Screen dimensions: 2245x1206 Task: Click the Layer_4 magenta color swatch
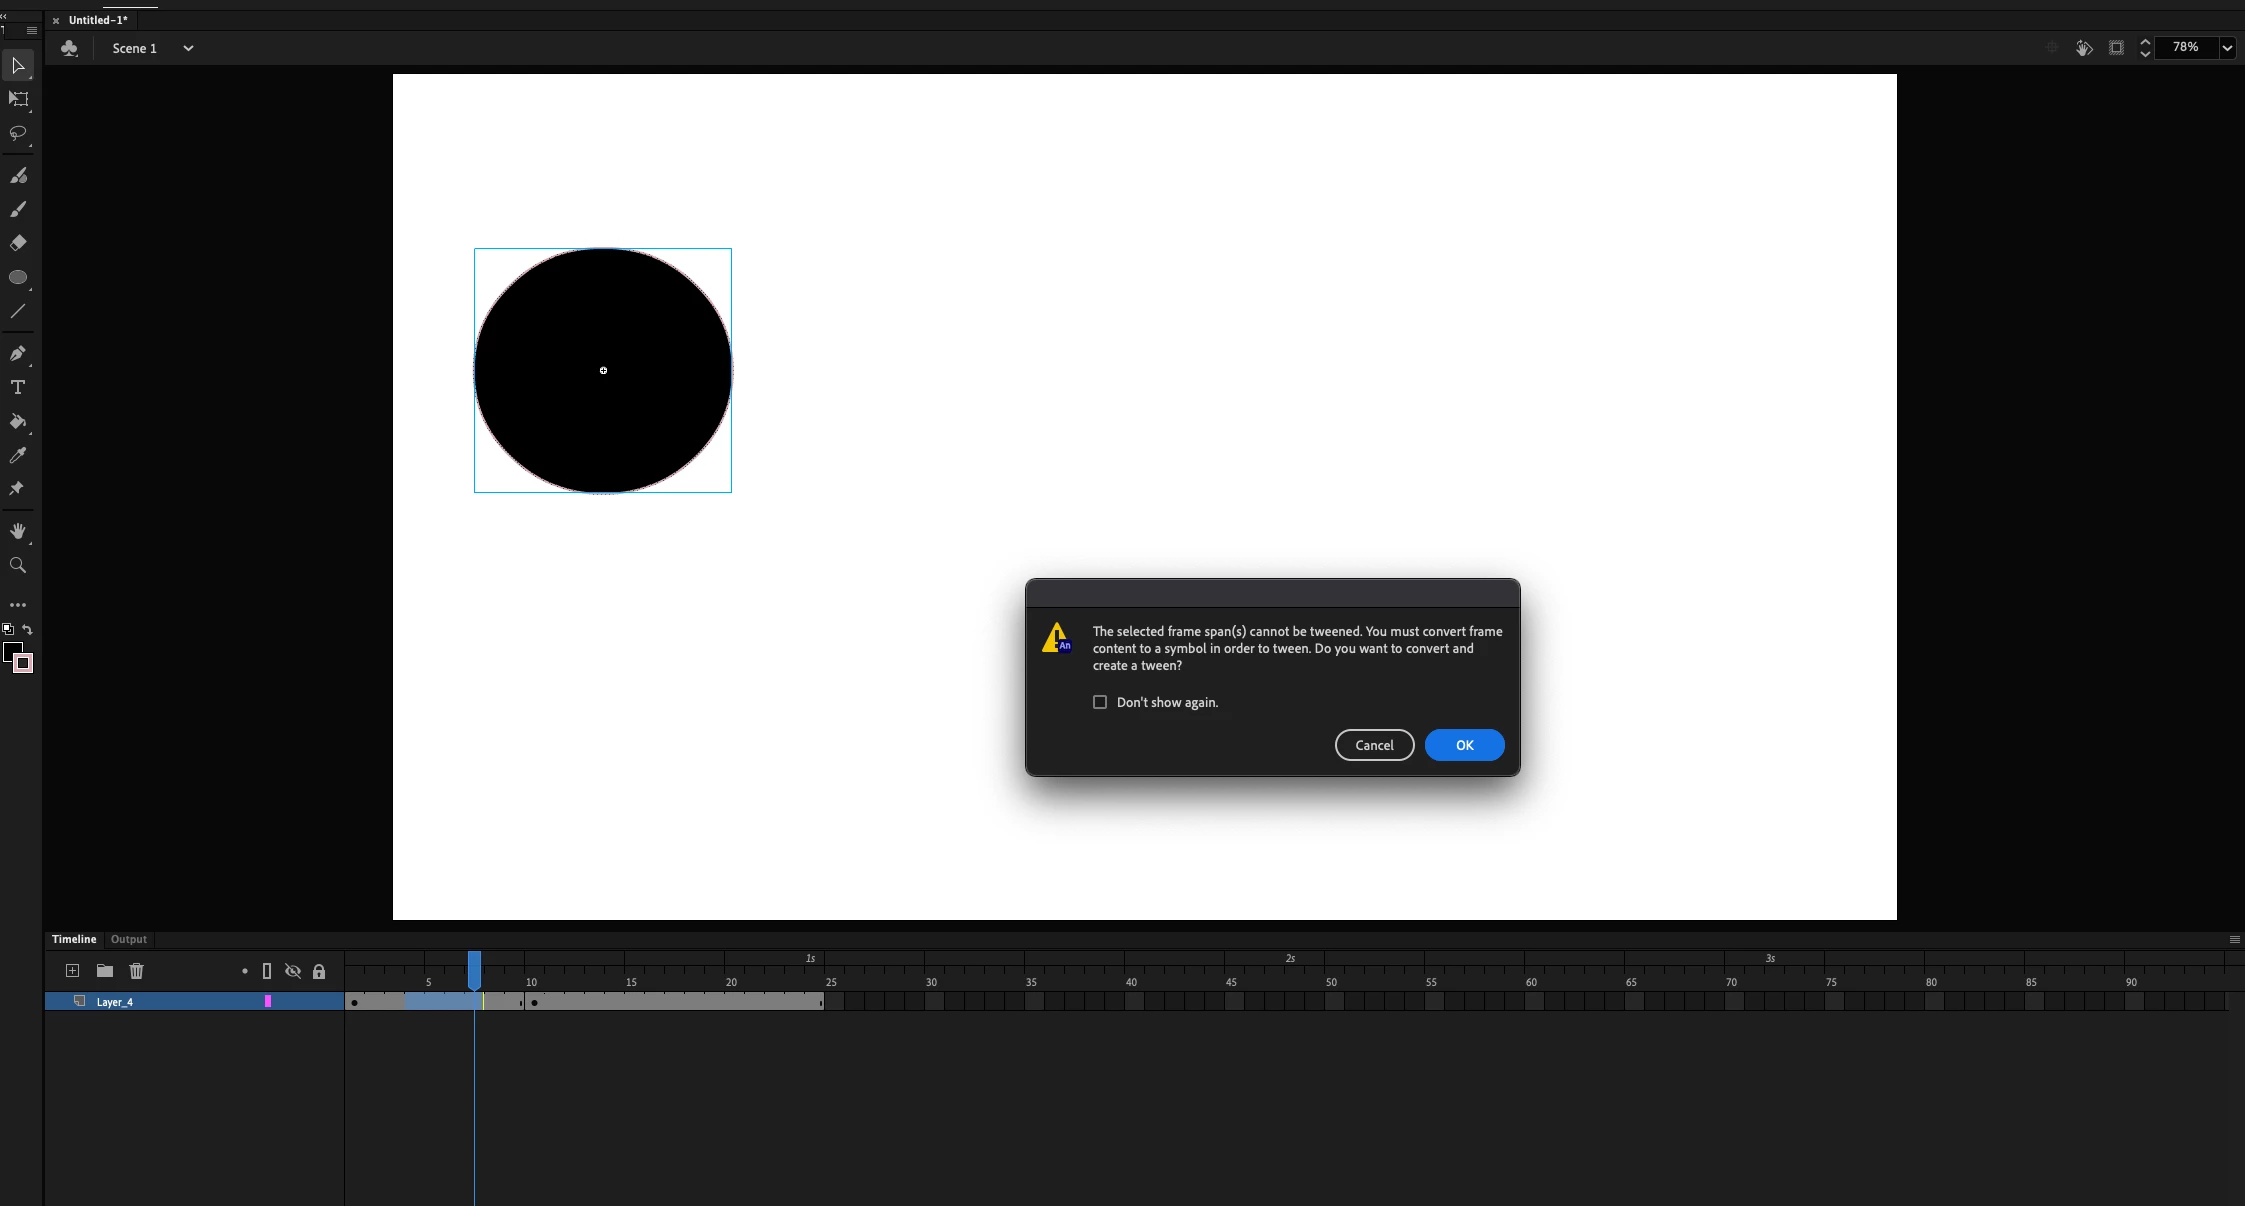(x=268, y=1001)
